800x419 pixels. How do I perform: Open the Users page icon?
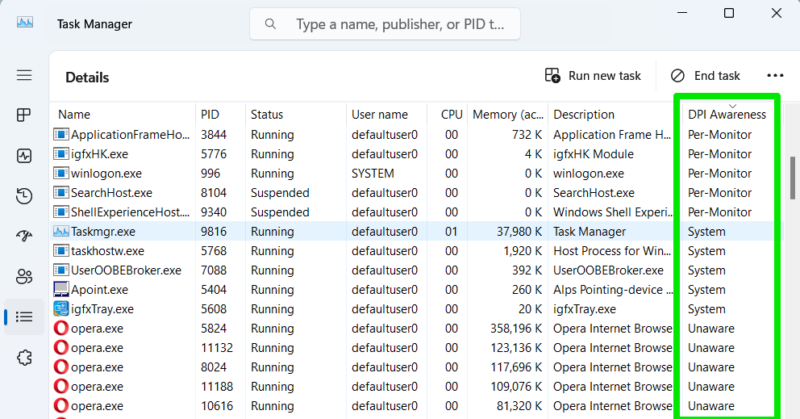24,277
